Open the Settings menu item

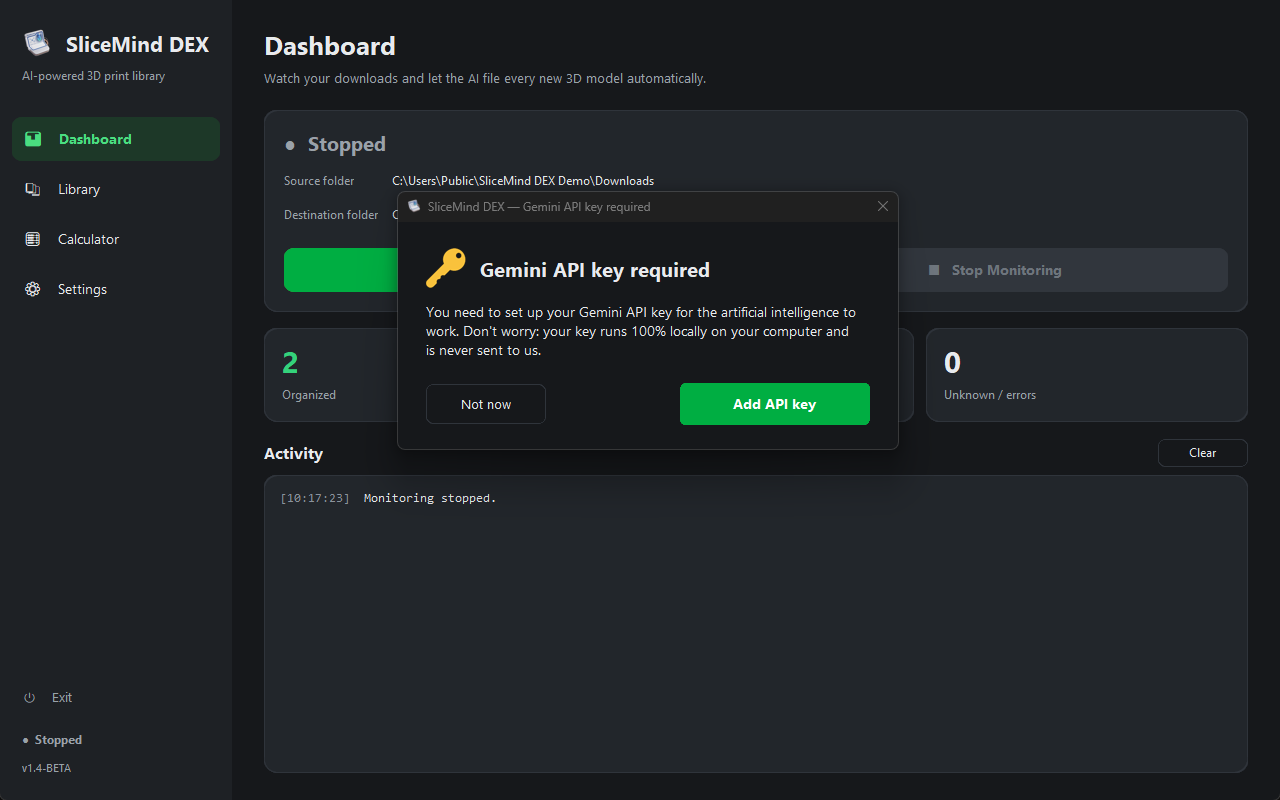coord(116,289)
